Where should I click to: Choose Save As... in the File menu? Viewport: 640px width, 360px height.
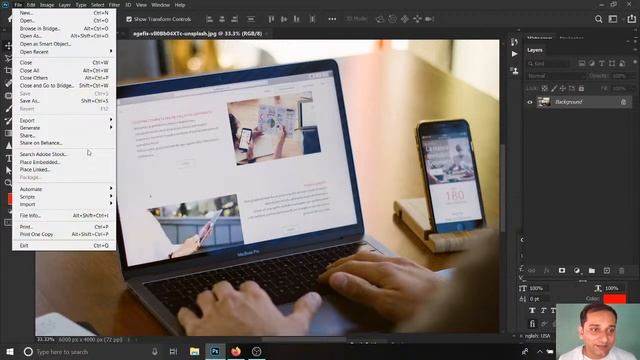[x=64, y=101]
